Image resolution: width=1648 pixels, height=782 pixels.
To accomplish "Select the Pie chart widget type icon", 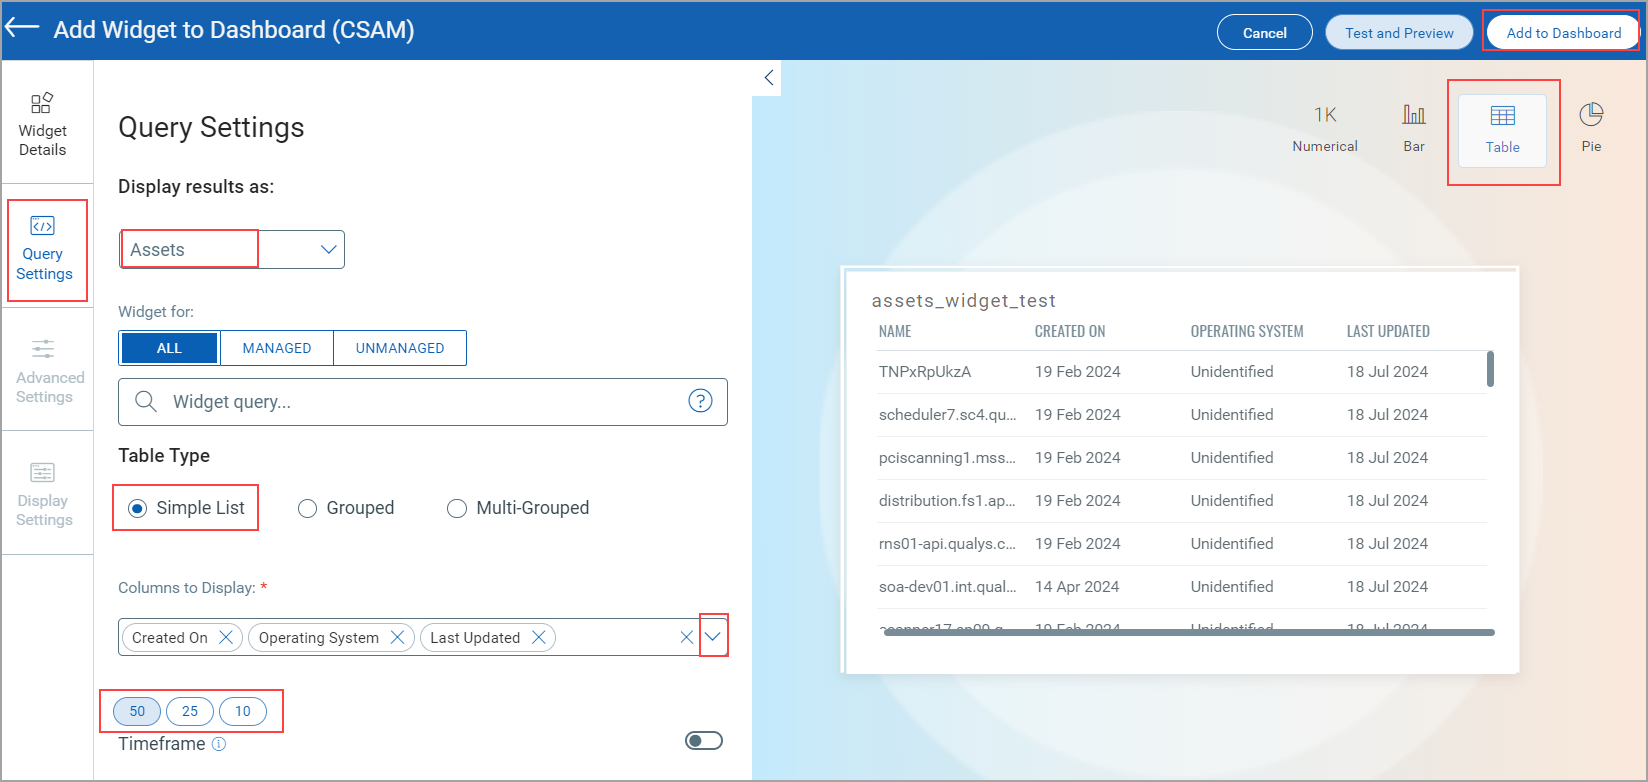I will [1591, 129].
